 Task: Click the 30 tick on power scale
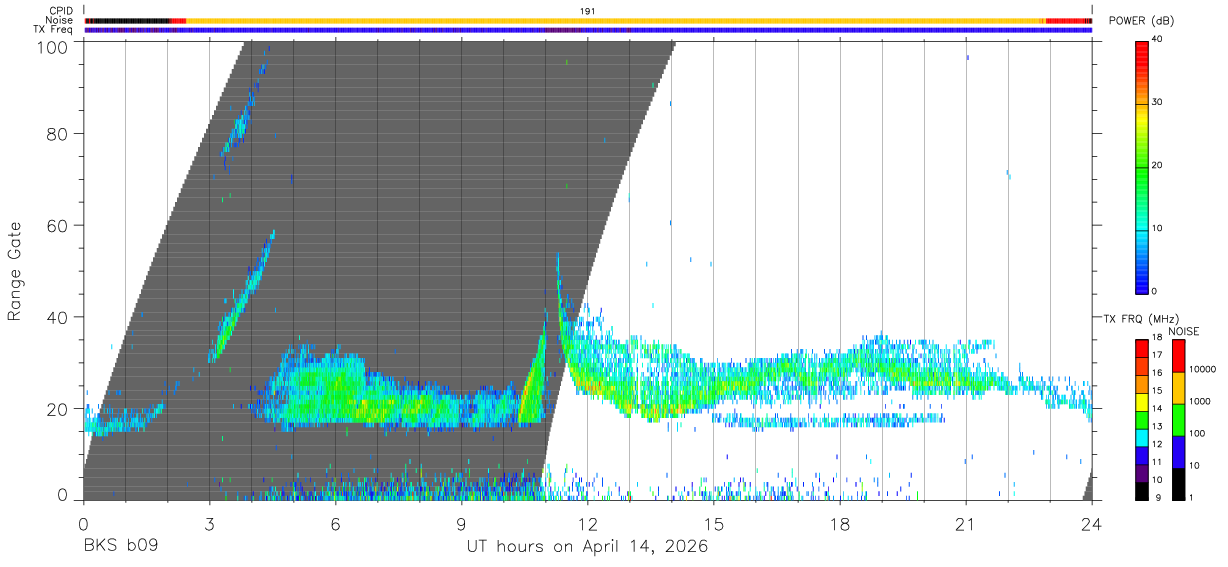[x=1158, y=102]
